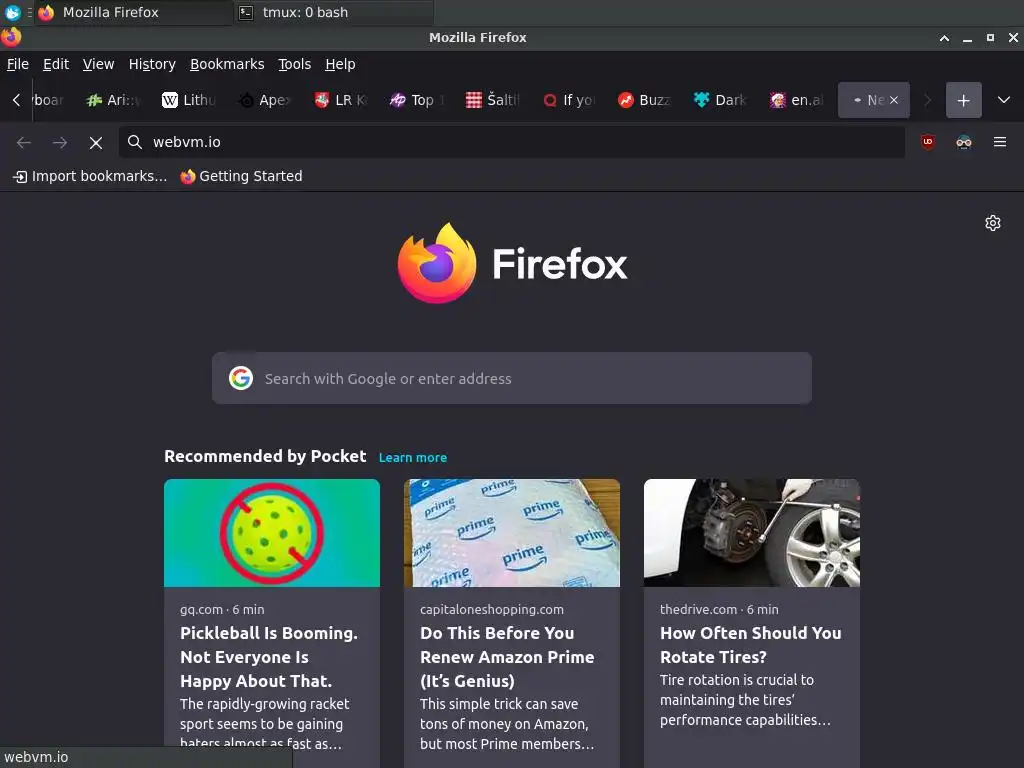
Task: Switch to tmux: 0 bash taskbar window
Action: coord(333,12)
